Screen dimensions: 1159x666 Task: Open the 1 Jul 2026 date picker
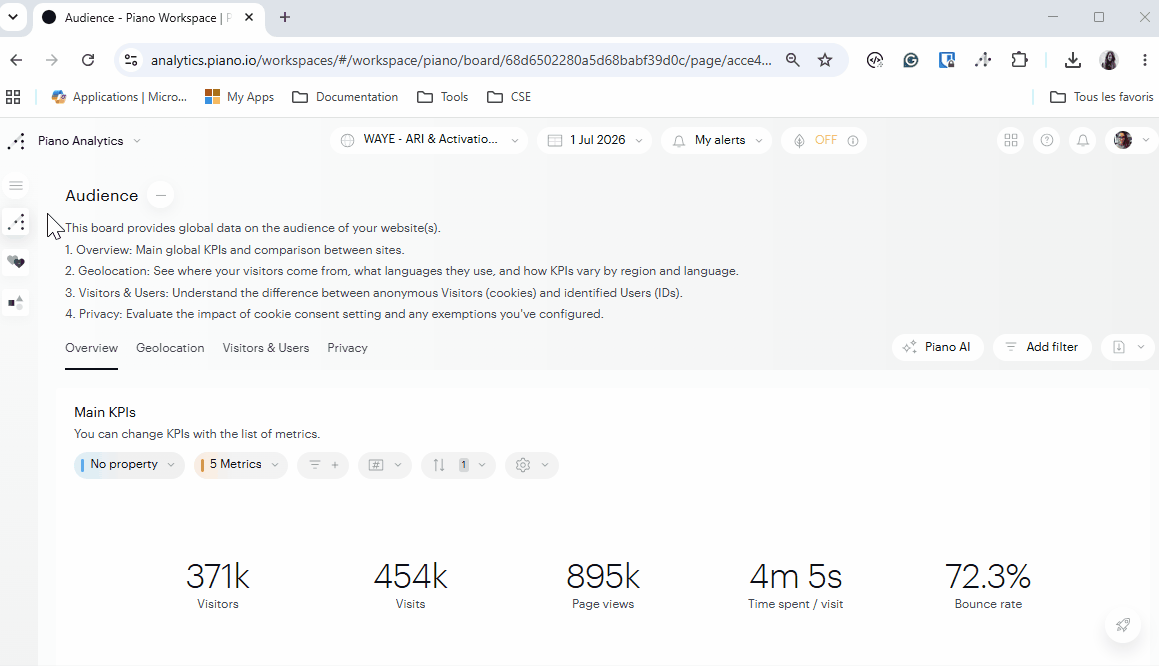tap(595, 140)
